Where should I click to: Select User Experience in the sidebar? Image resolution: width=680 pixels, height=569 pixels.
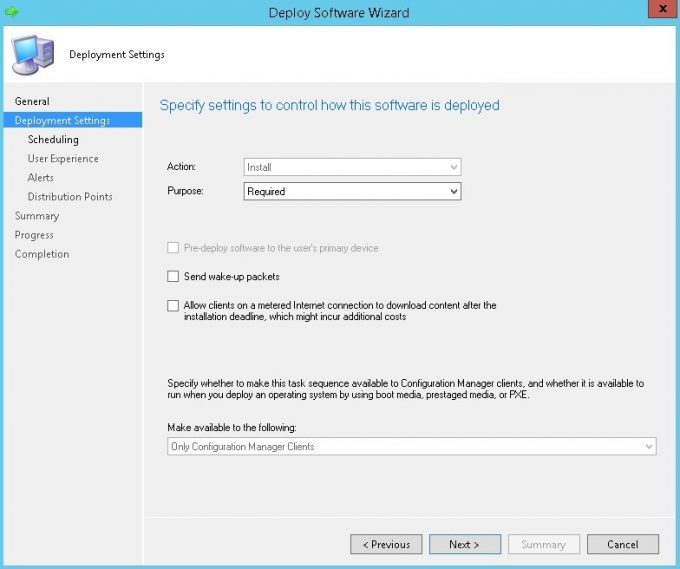click(x=63, y=159)
